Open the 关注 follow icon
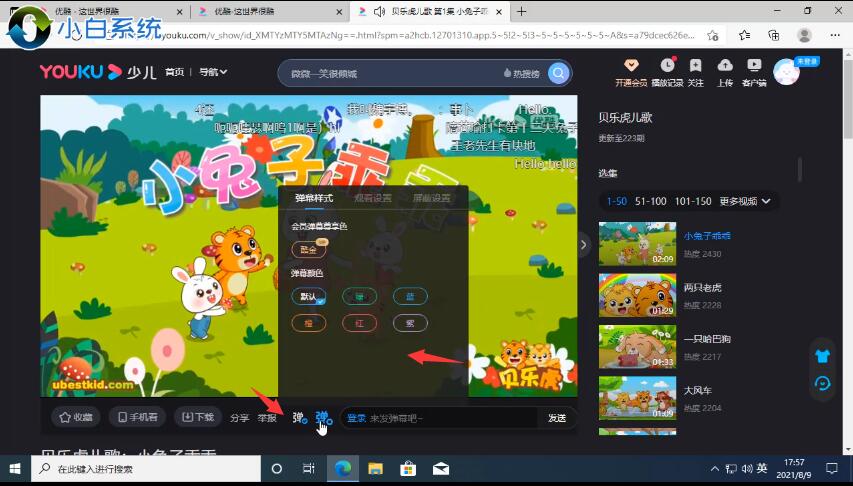The height and width of the screenshot is (486, 853). tap(696, 73)
